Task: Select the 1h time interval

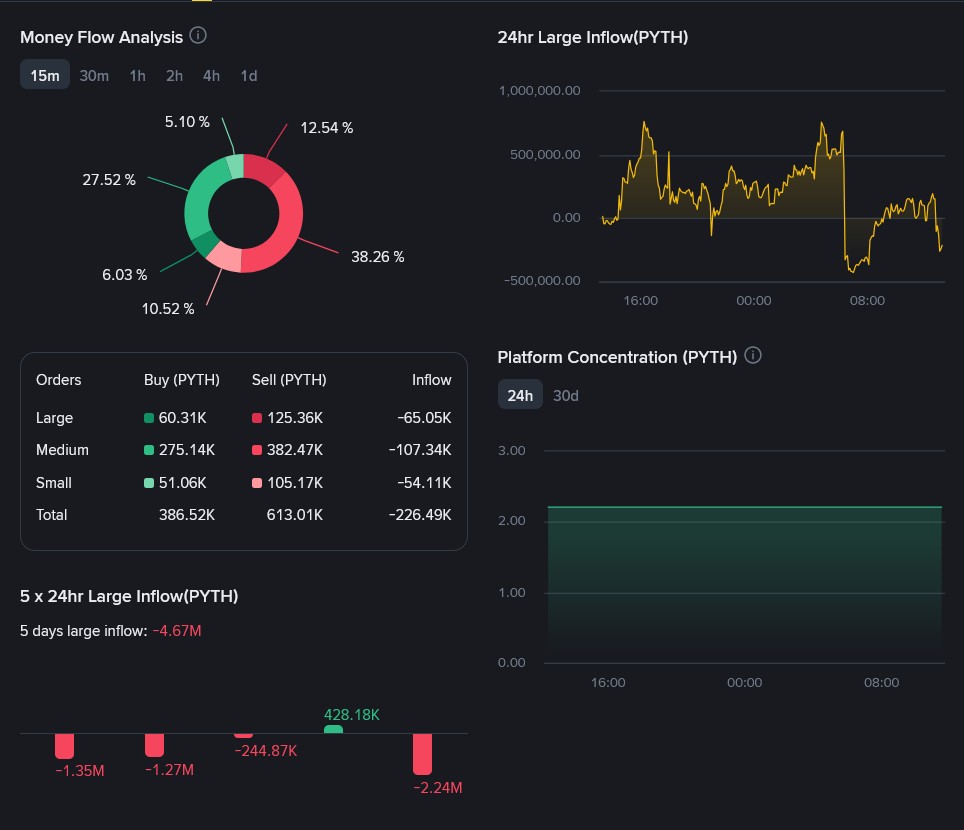Action: pos(137,76)
